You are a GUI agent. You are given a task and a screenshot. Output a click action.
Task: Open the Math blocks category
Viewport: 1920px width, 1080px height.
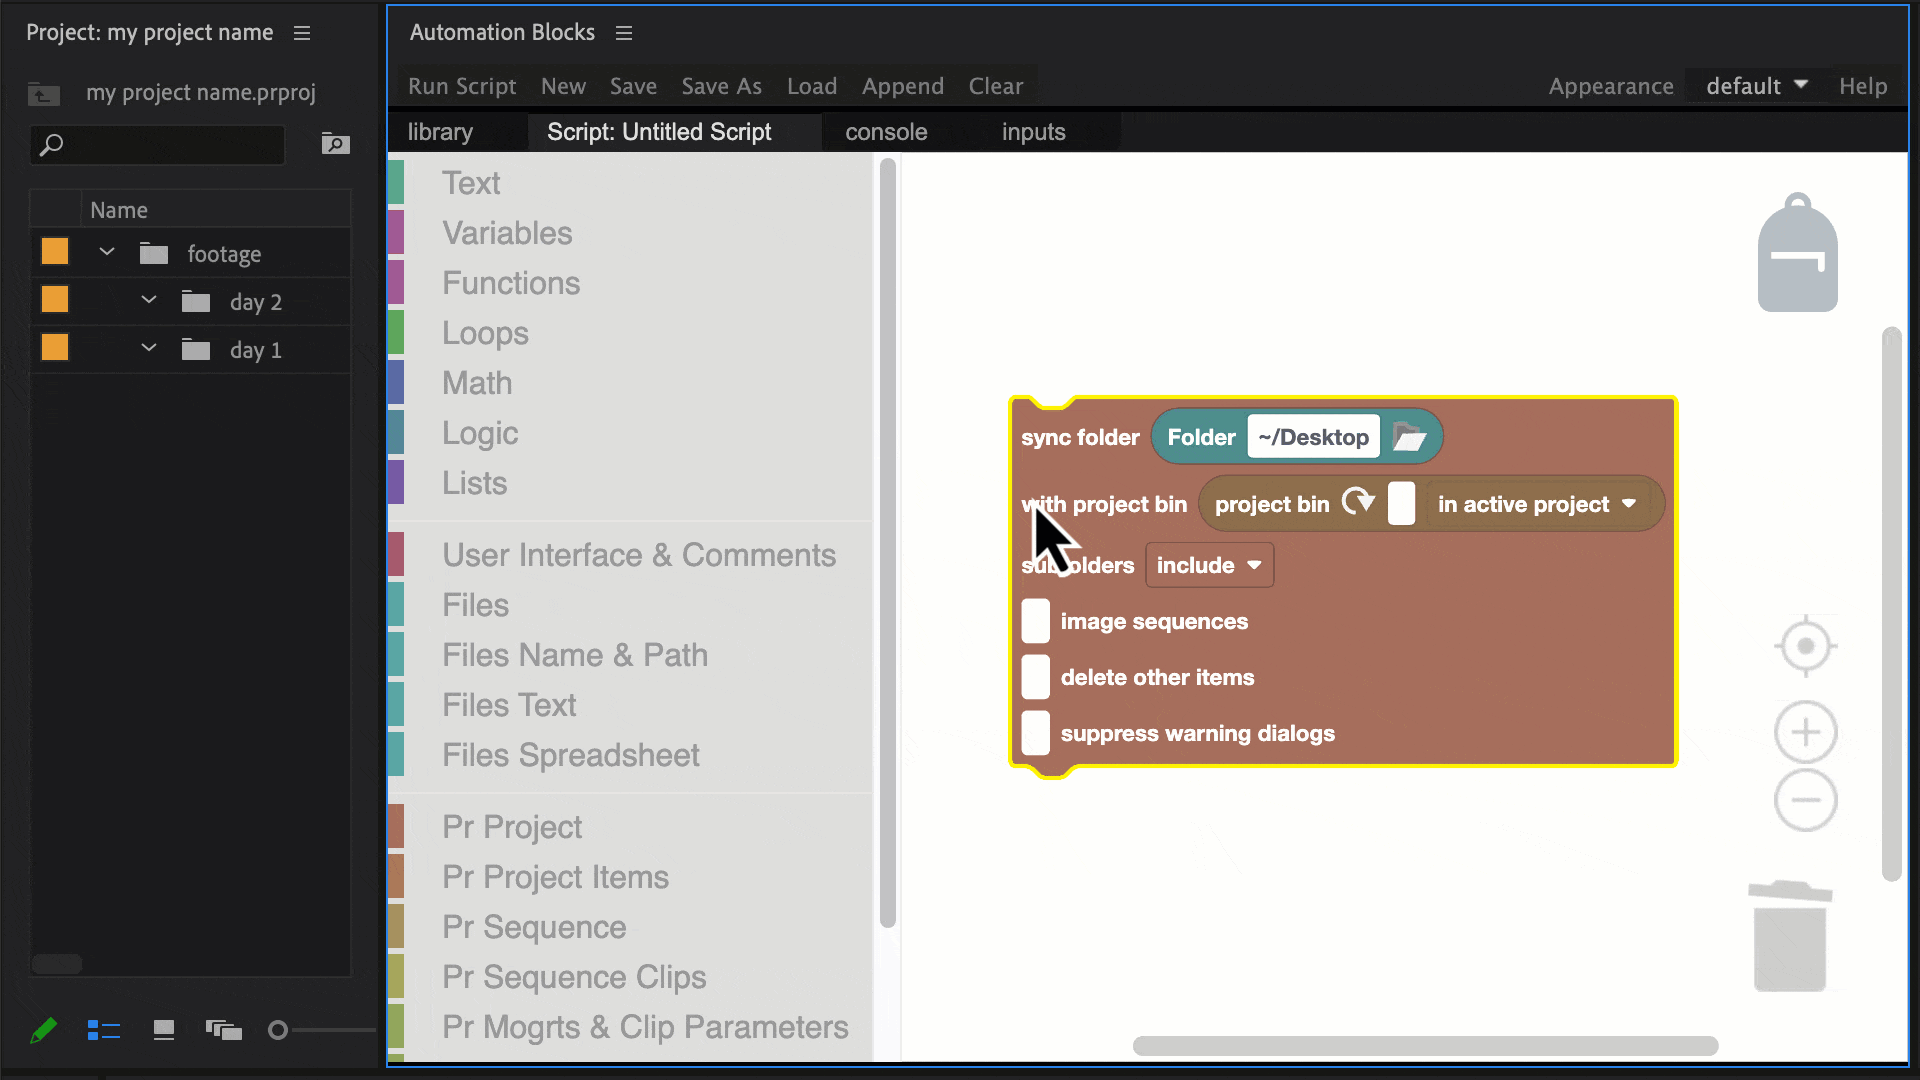[x=477, y=383]
